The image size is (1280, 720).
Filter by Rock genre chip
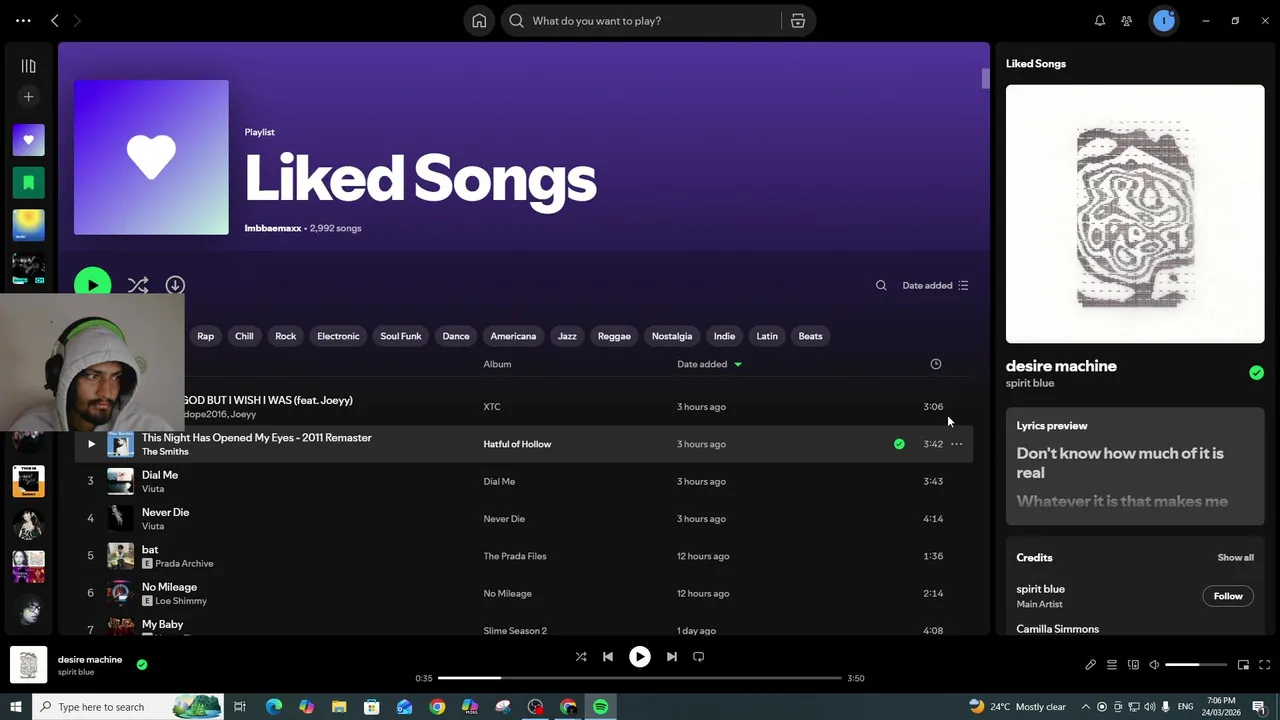(x=286, y=336)
